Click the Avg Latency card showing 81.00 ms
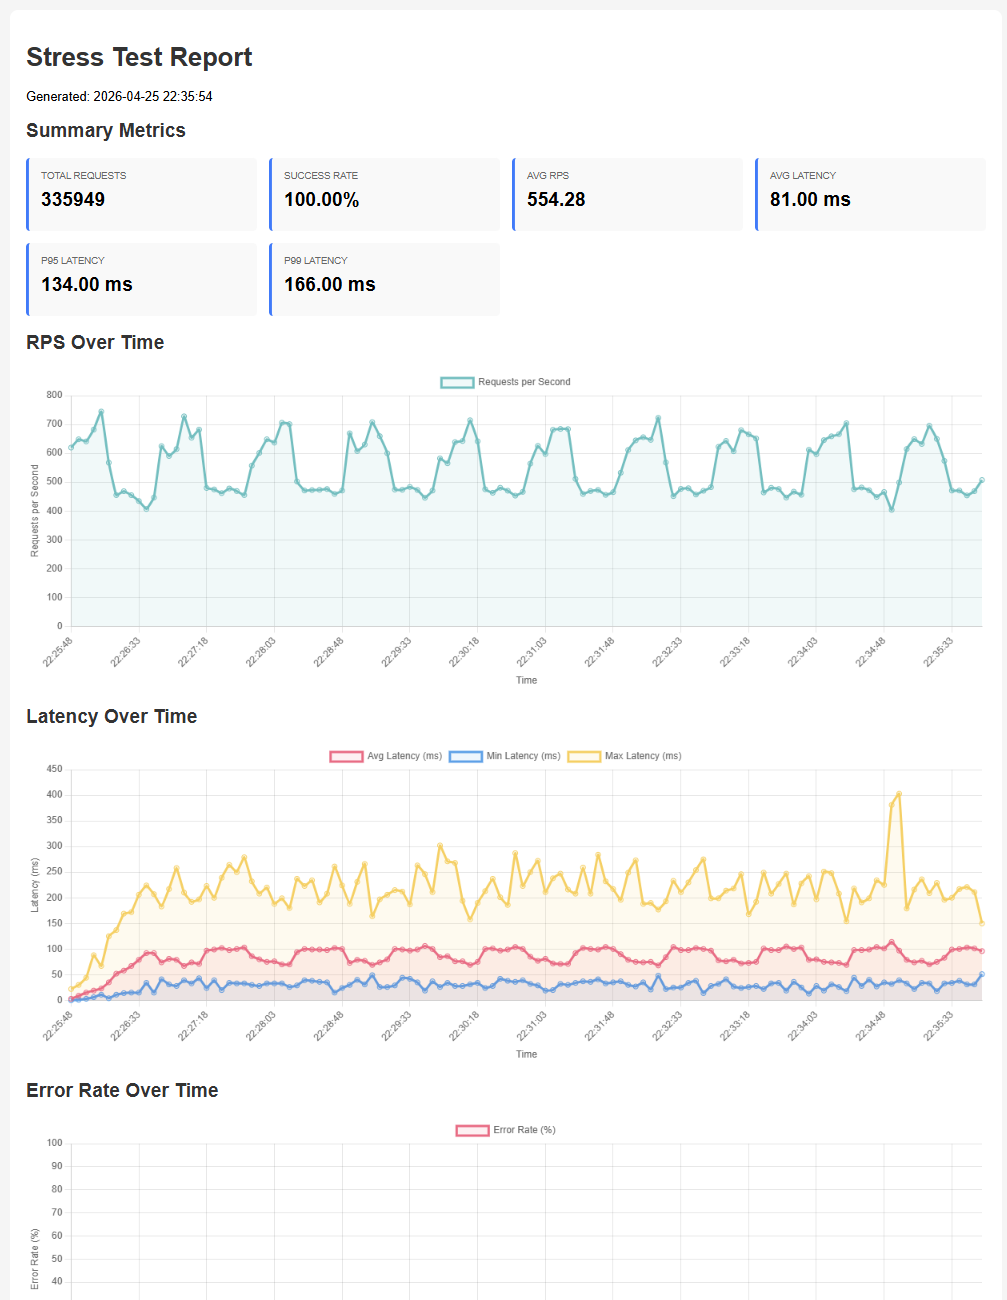The height and width of the screenshot is (1300, 1007). point(871,194)
